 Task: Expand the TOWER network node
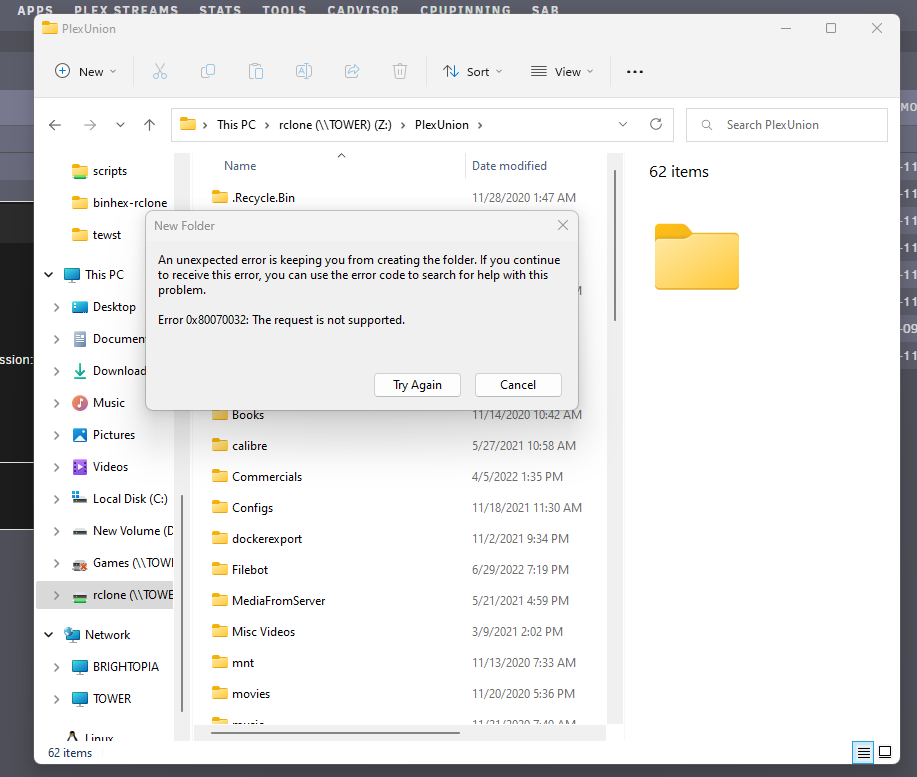[56, 699]
